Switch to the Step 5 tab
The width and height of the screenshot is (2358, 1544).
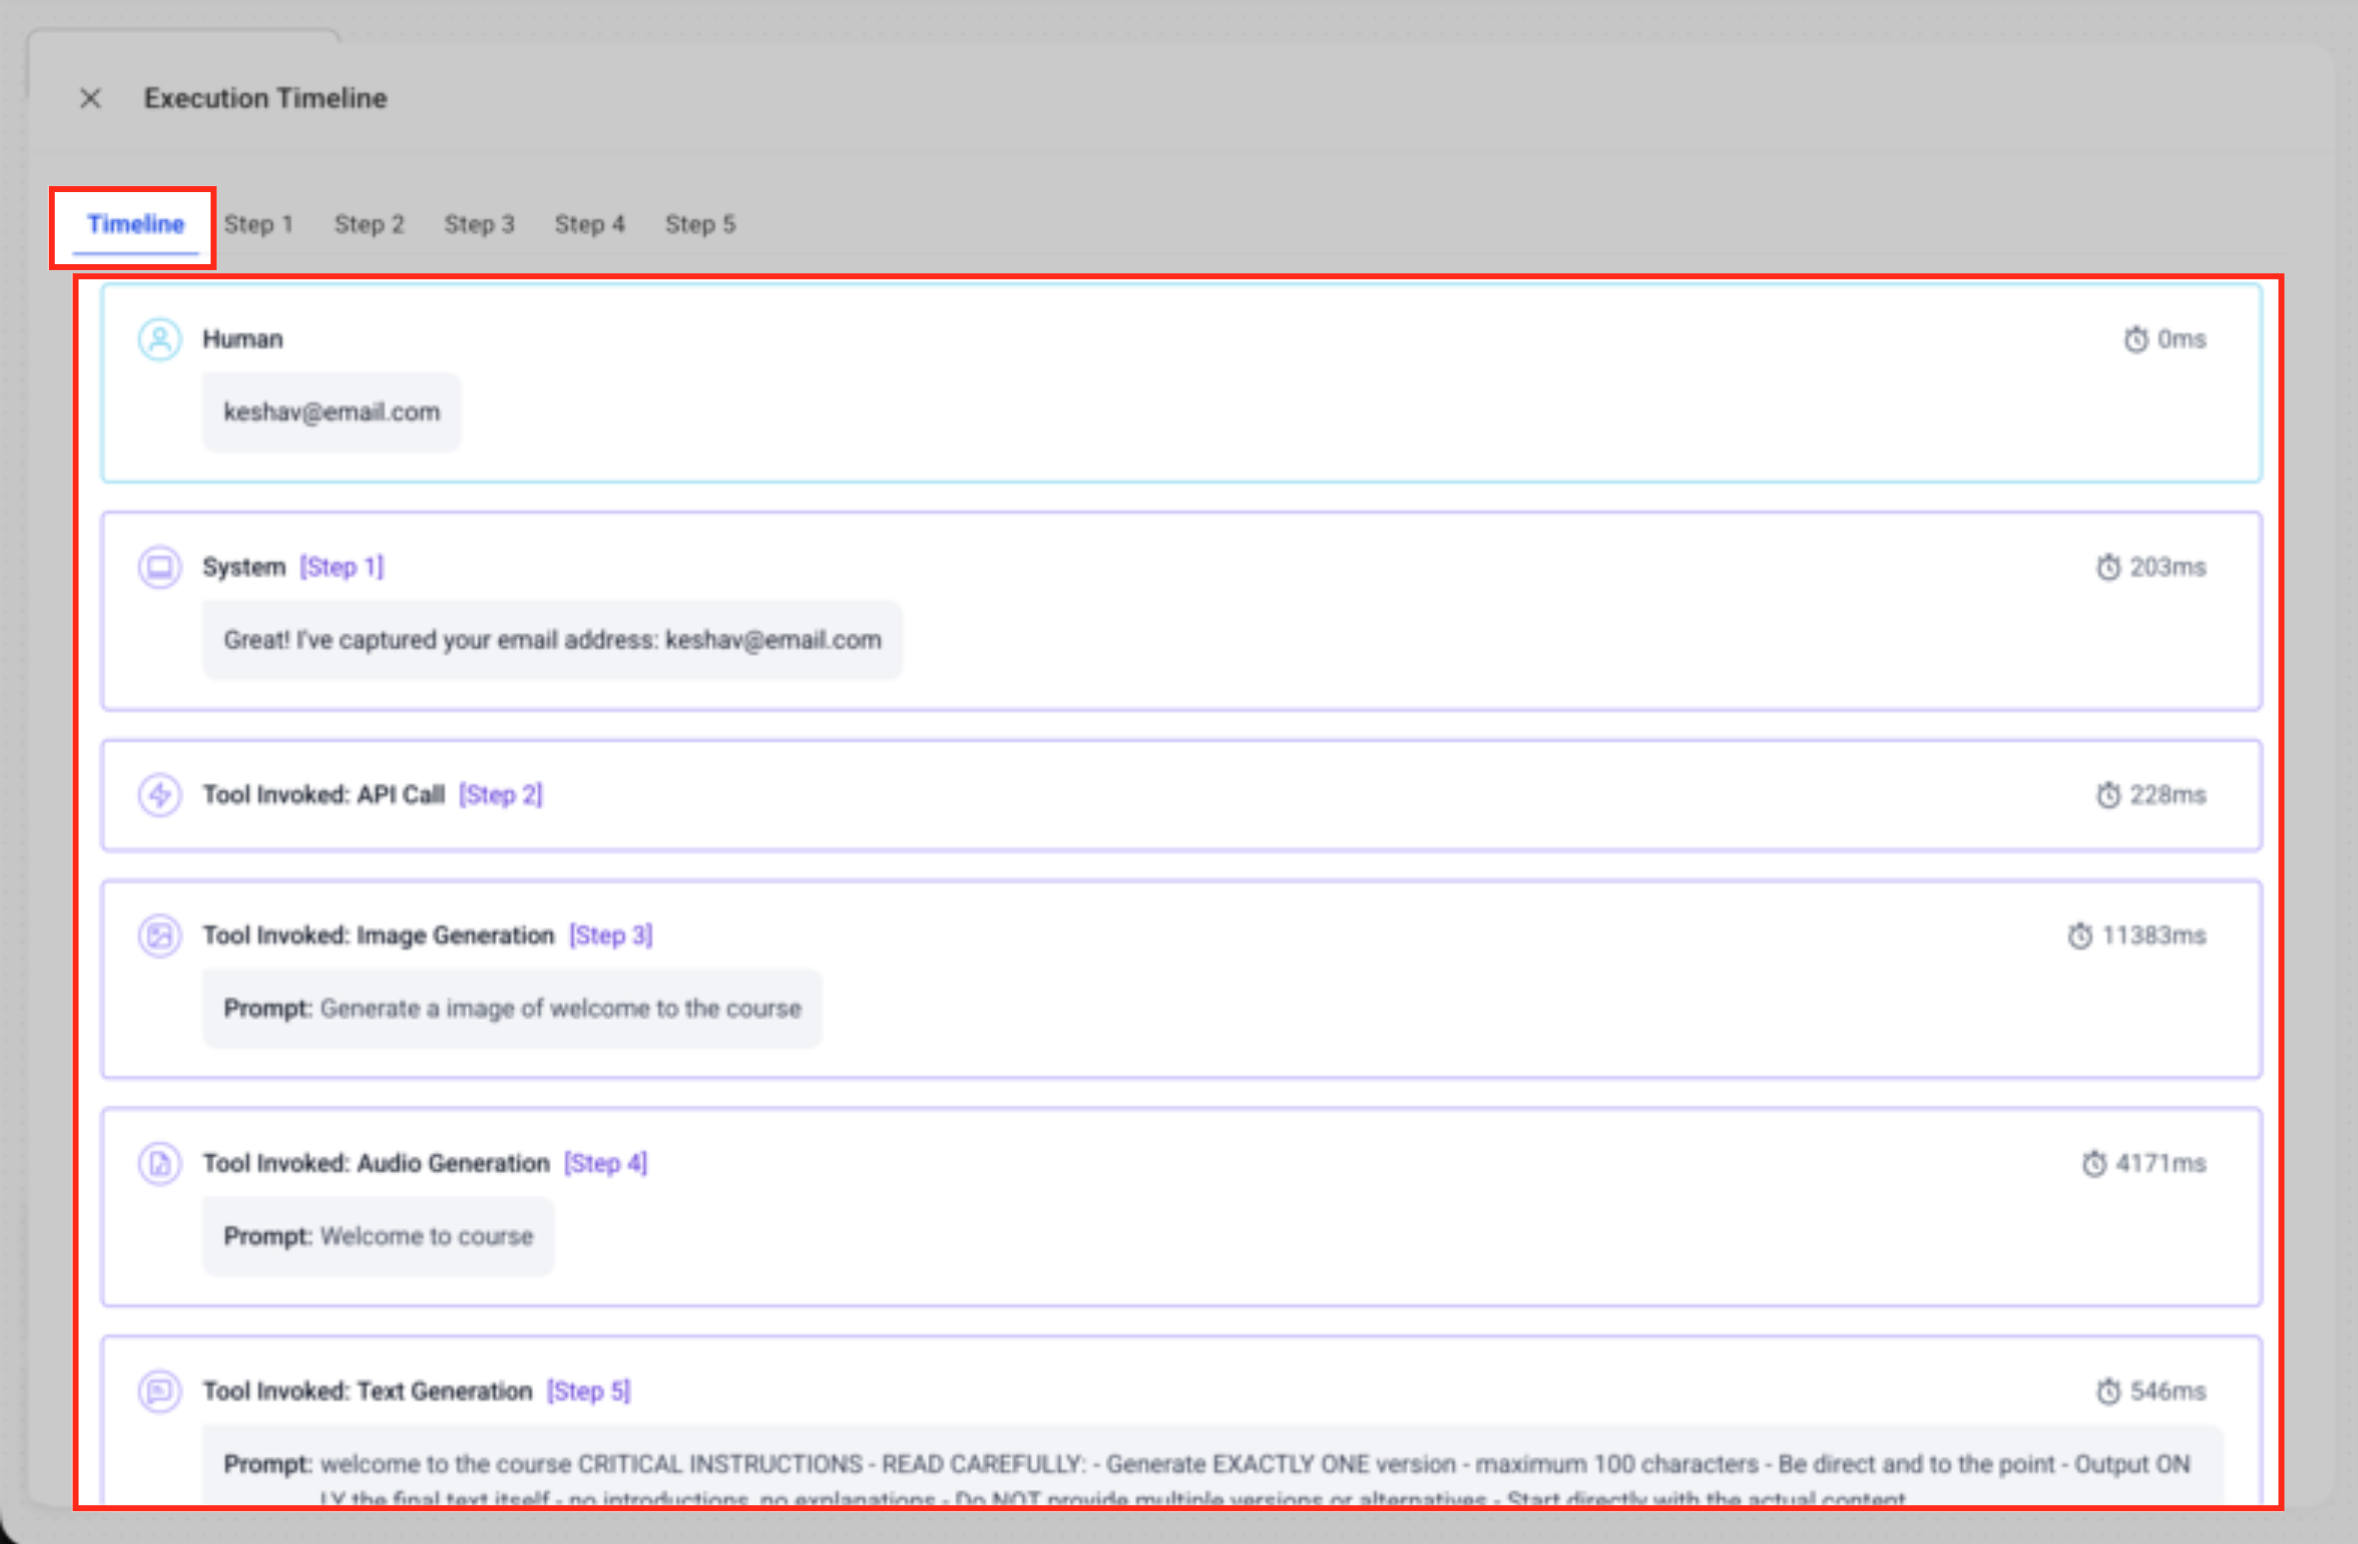pyautogui.click(x=700, y=224)
